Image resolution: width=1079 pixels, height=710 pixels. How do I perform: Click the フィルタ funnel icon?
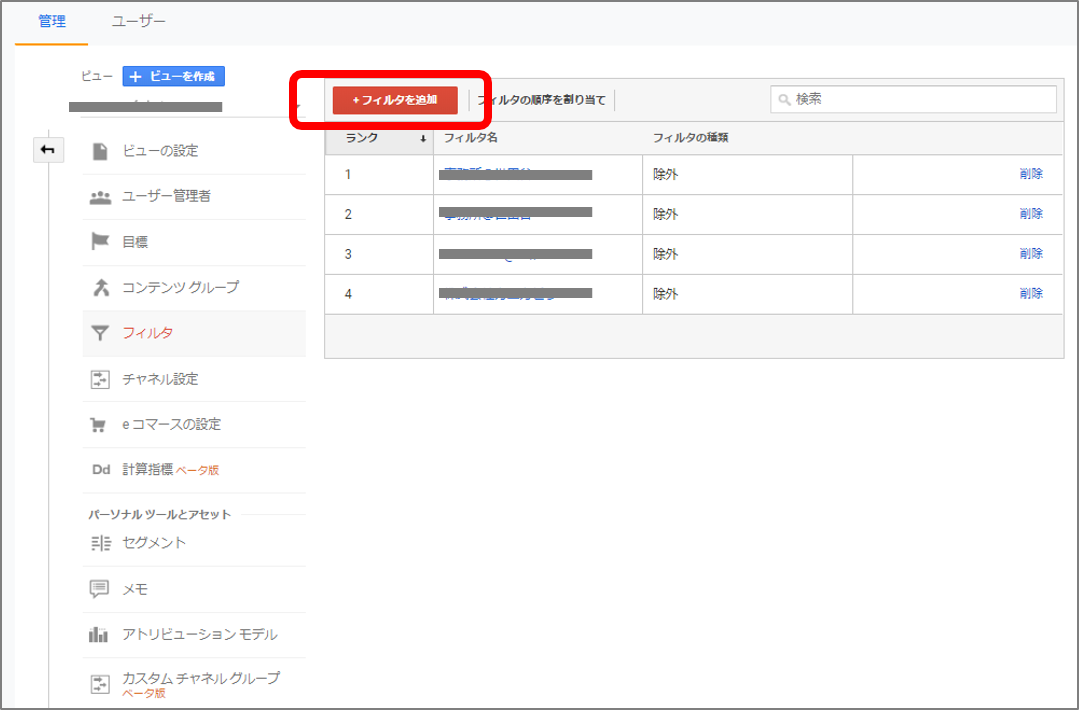click(99, 333)
